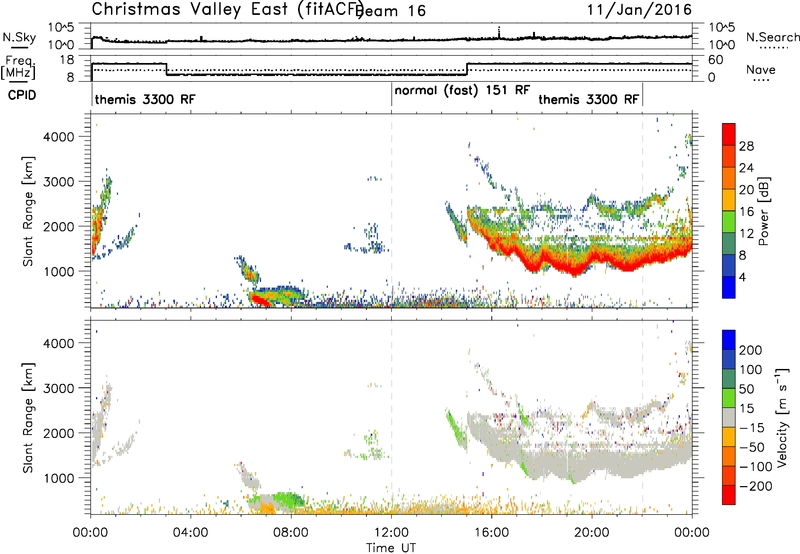Click the grey segment of the Velocity colorbar
The height and width of the screenshot is (554, 800).
pyautogui.click(x=729, y=417)
